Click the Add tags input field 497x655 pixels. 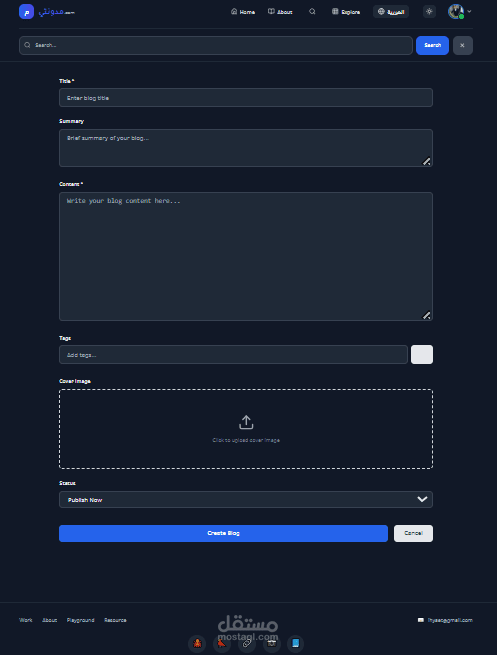(x=233, y=355)
